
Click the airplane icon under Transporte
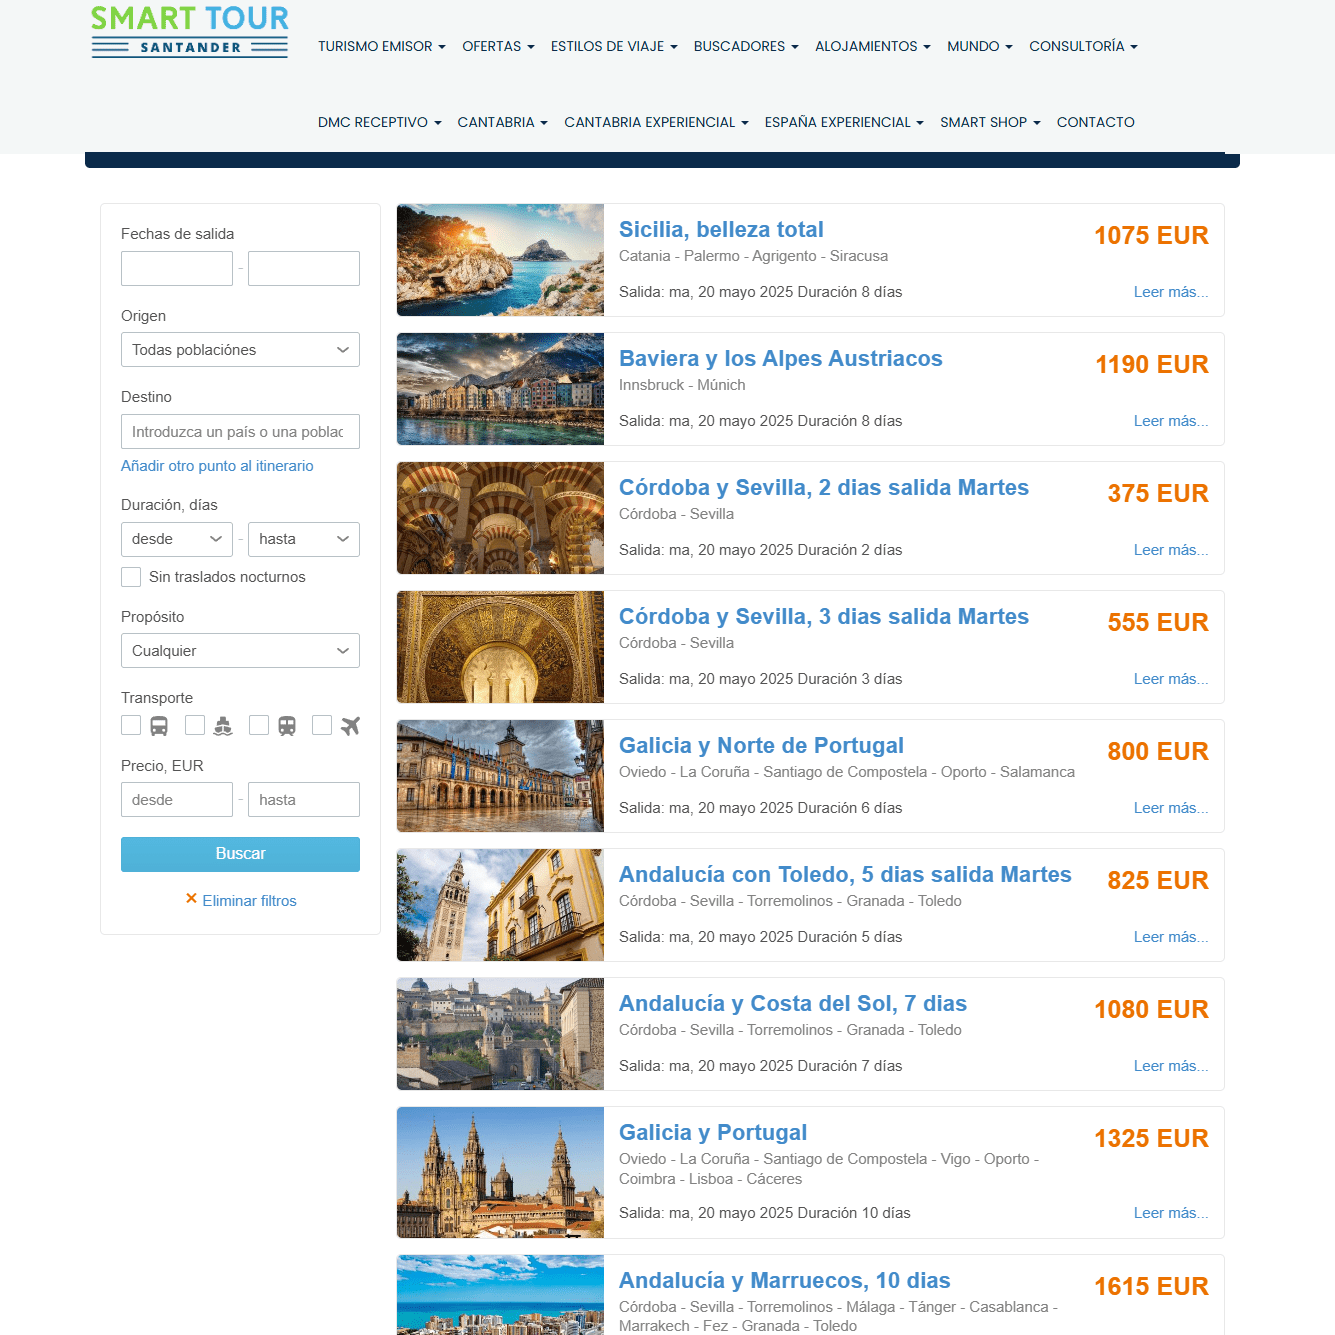point(350,726)
